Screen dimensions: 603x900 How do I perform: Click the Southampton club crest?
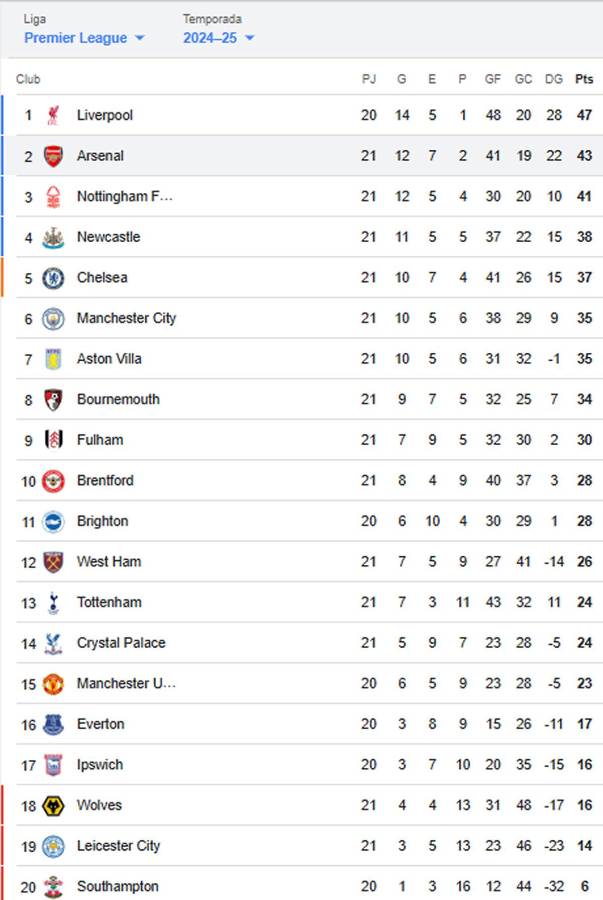coord(52,886)
